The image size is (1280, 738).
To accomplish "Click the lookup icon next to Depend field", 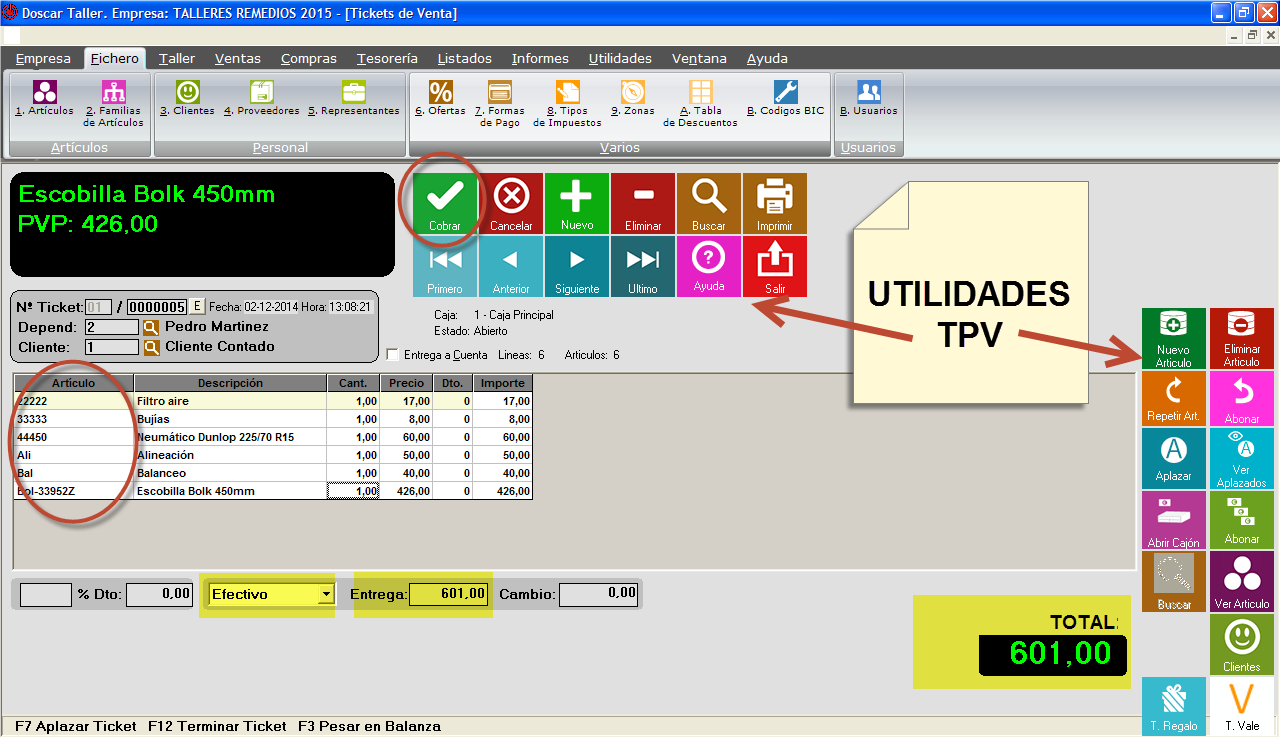I will (x=151, y=327).
